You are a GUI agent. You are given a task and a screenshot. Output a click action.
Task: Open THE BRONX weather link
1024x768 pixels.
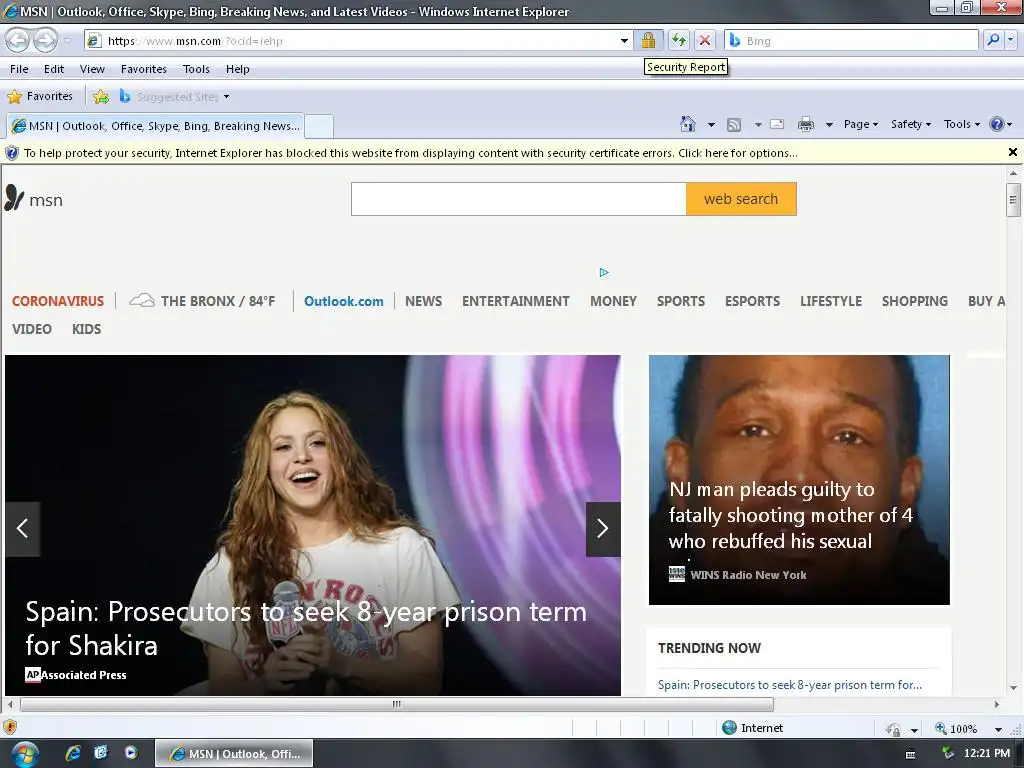tap(202, 301)
